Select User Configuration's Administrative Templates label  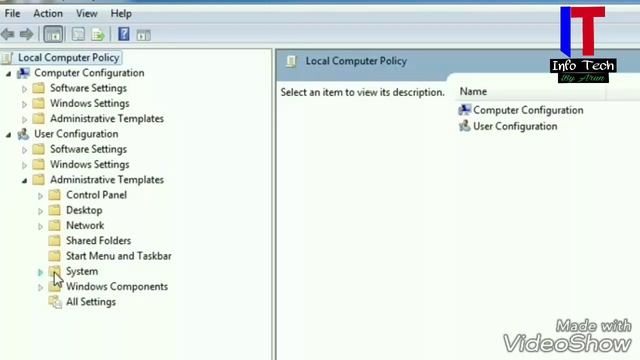coord(107,180)
